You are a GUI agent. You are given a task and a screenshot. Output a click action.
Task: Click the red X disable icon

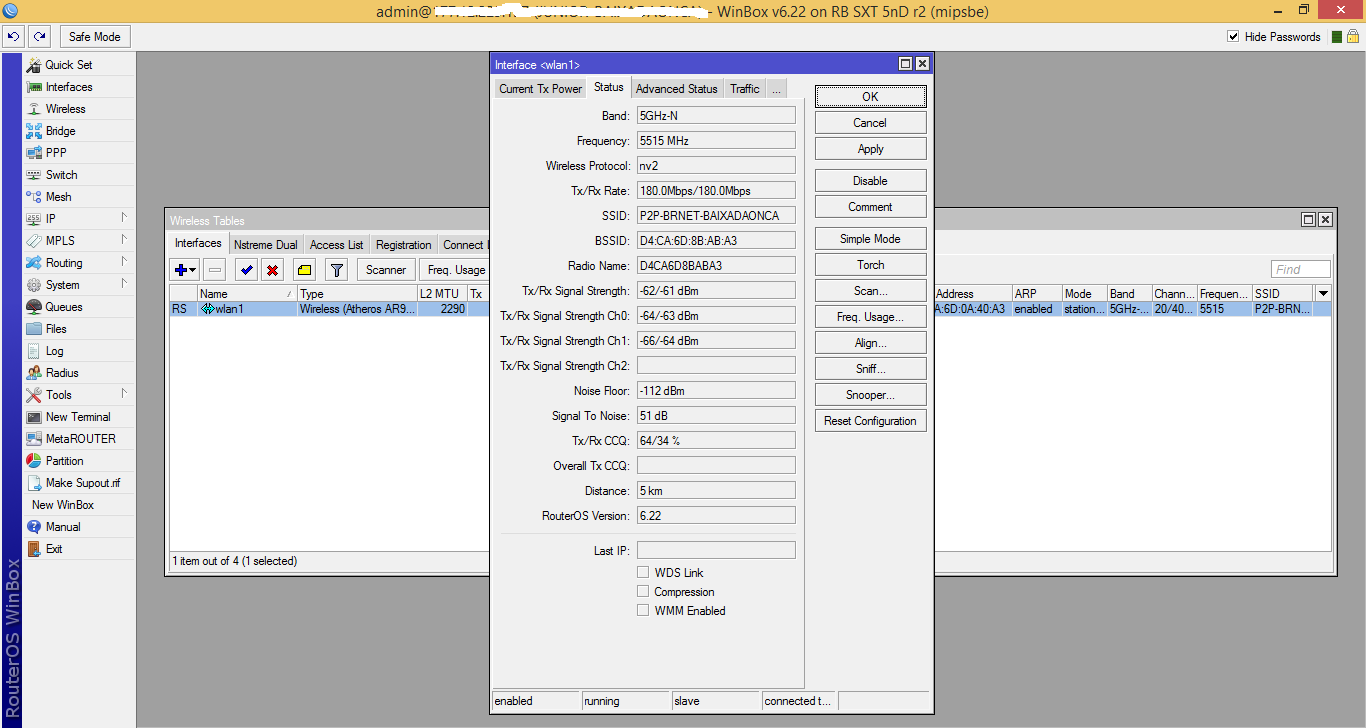click(272, 270)
